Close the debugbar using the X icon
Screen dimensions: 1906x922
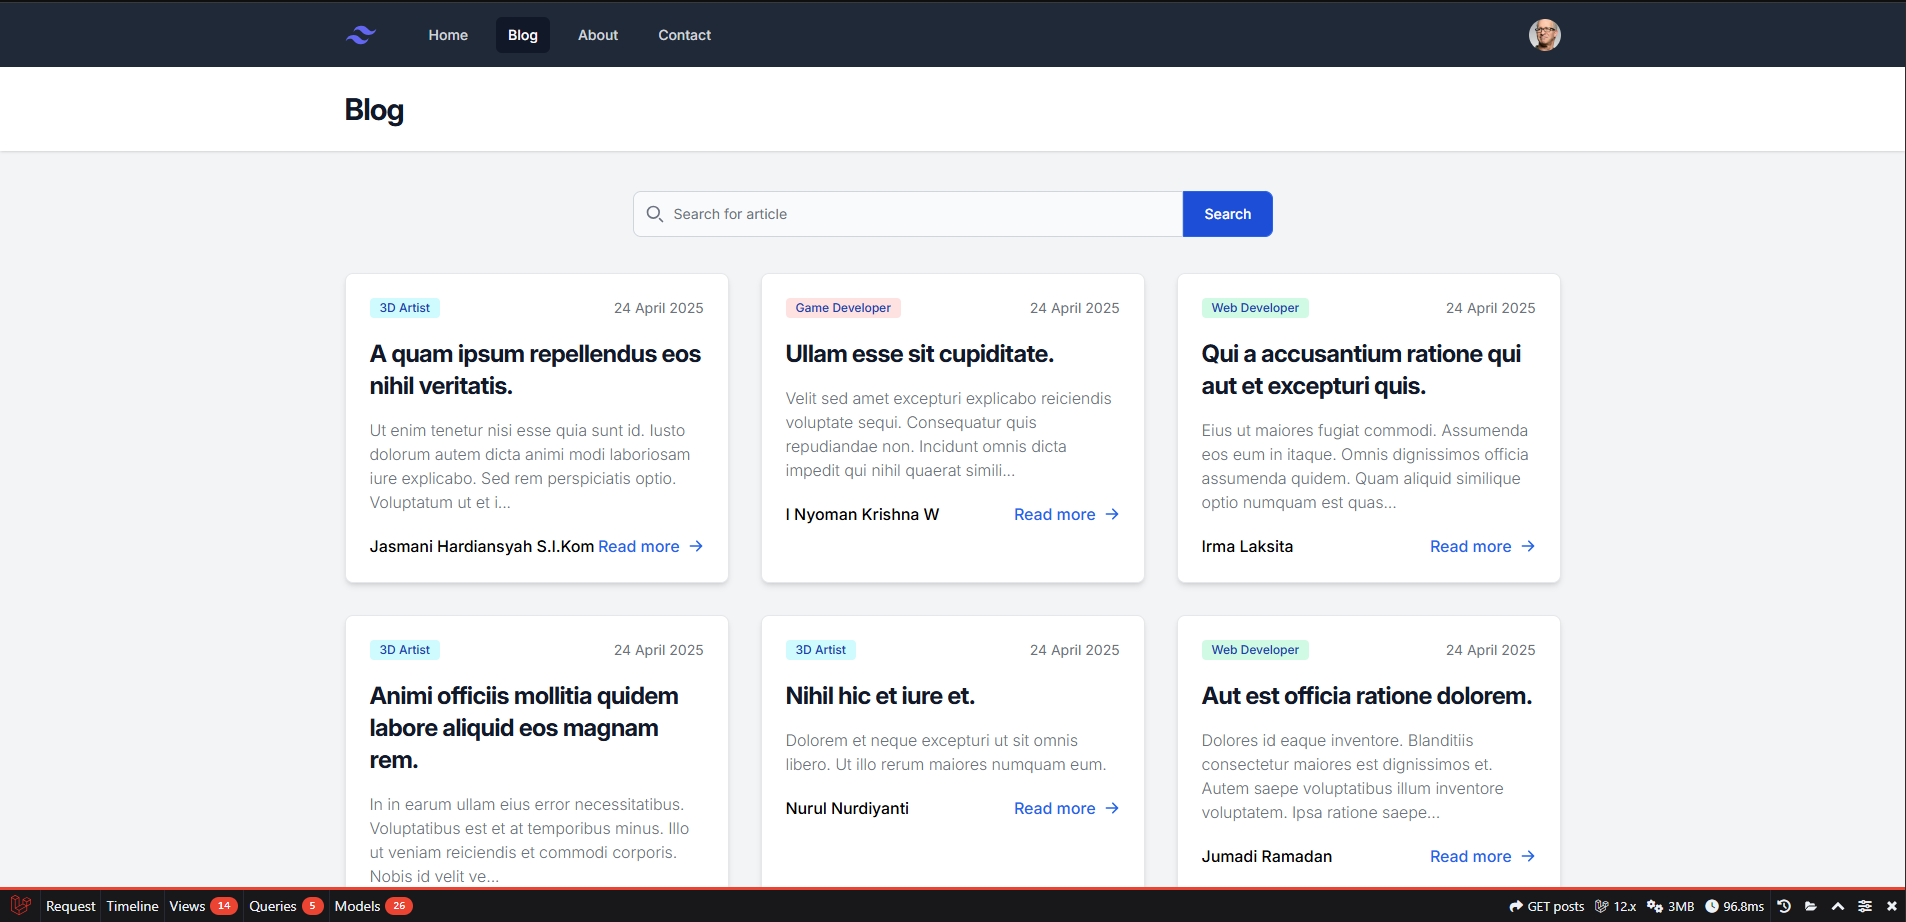pyautogui.click(x=1891, y=906)
